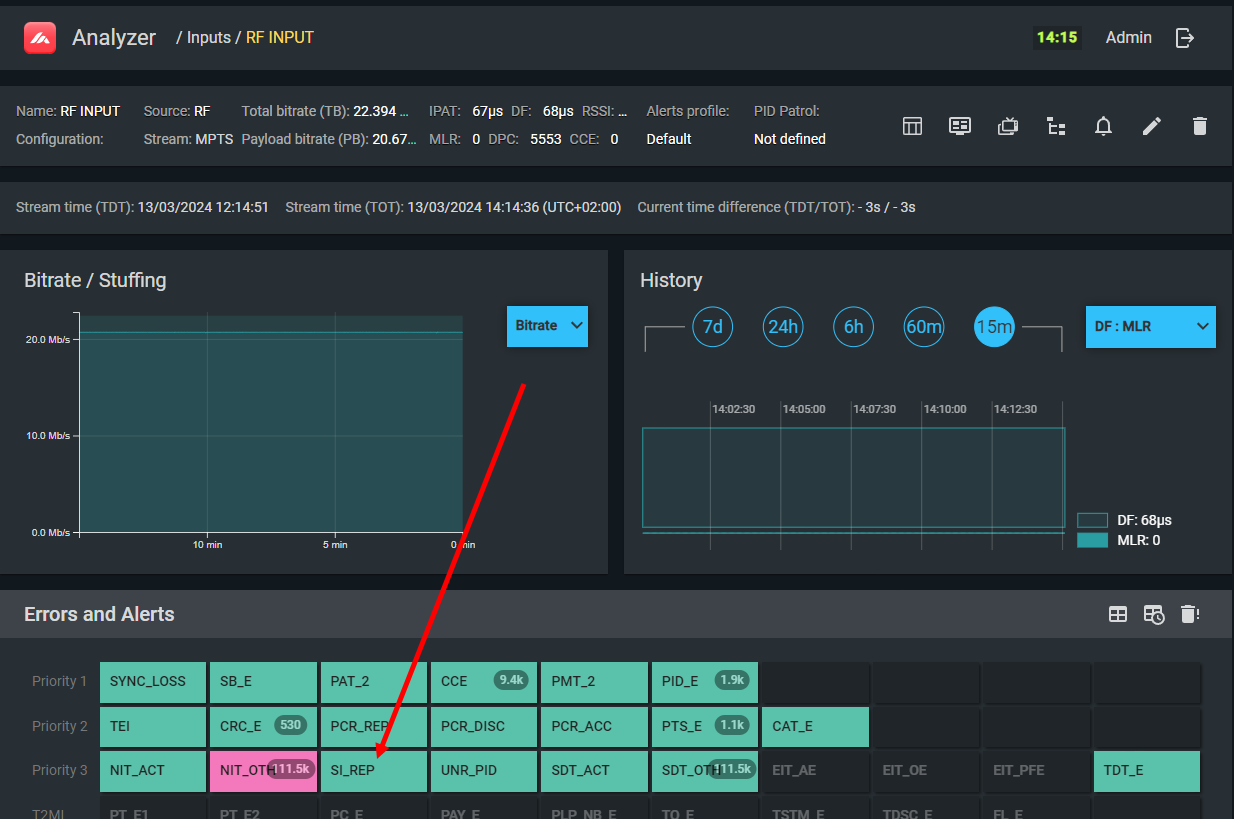This screenshot has height=819, width=1234.
Task: Click the monitor dashboard icon
Action: 960,126
